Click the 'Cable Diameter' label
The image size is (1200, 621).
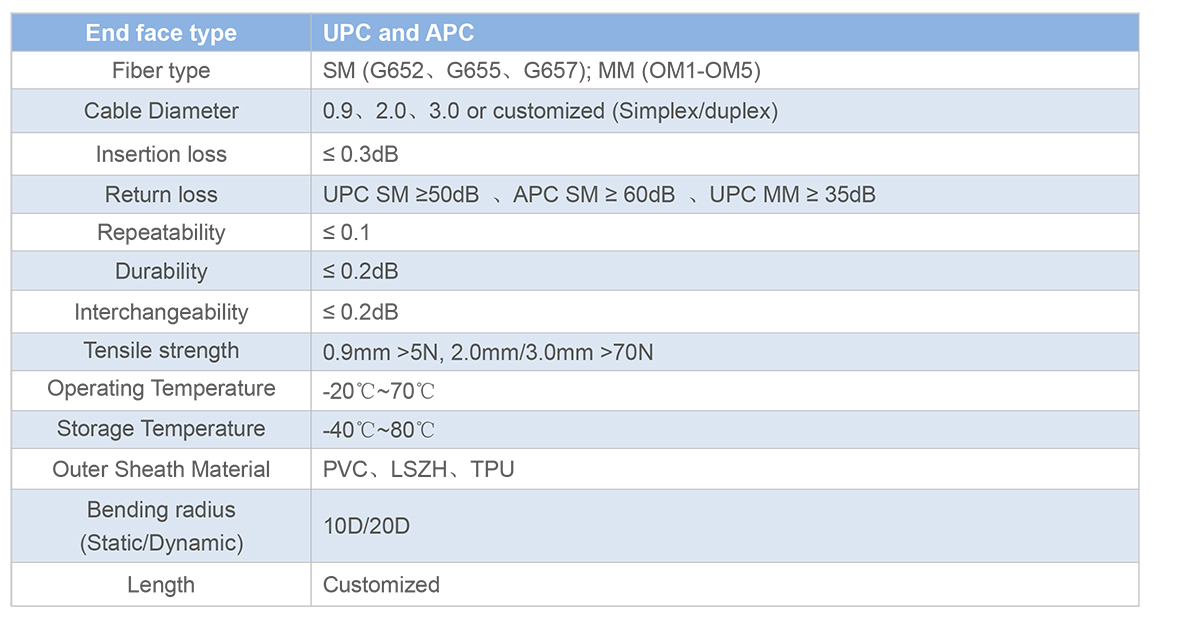pyautogui.click(x=161, y=111)
